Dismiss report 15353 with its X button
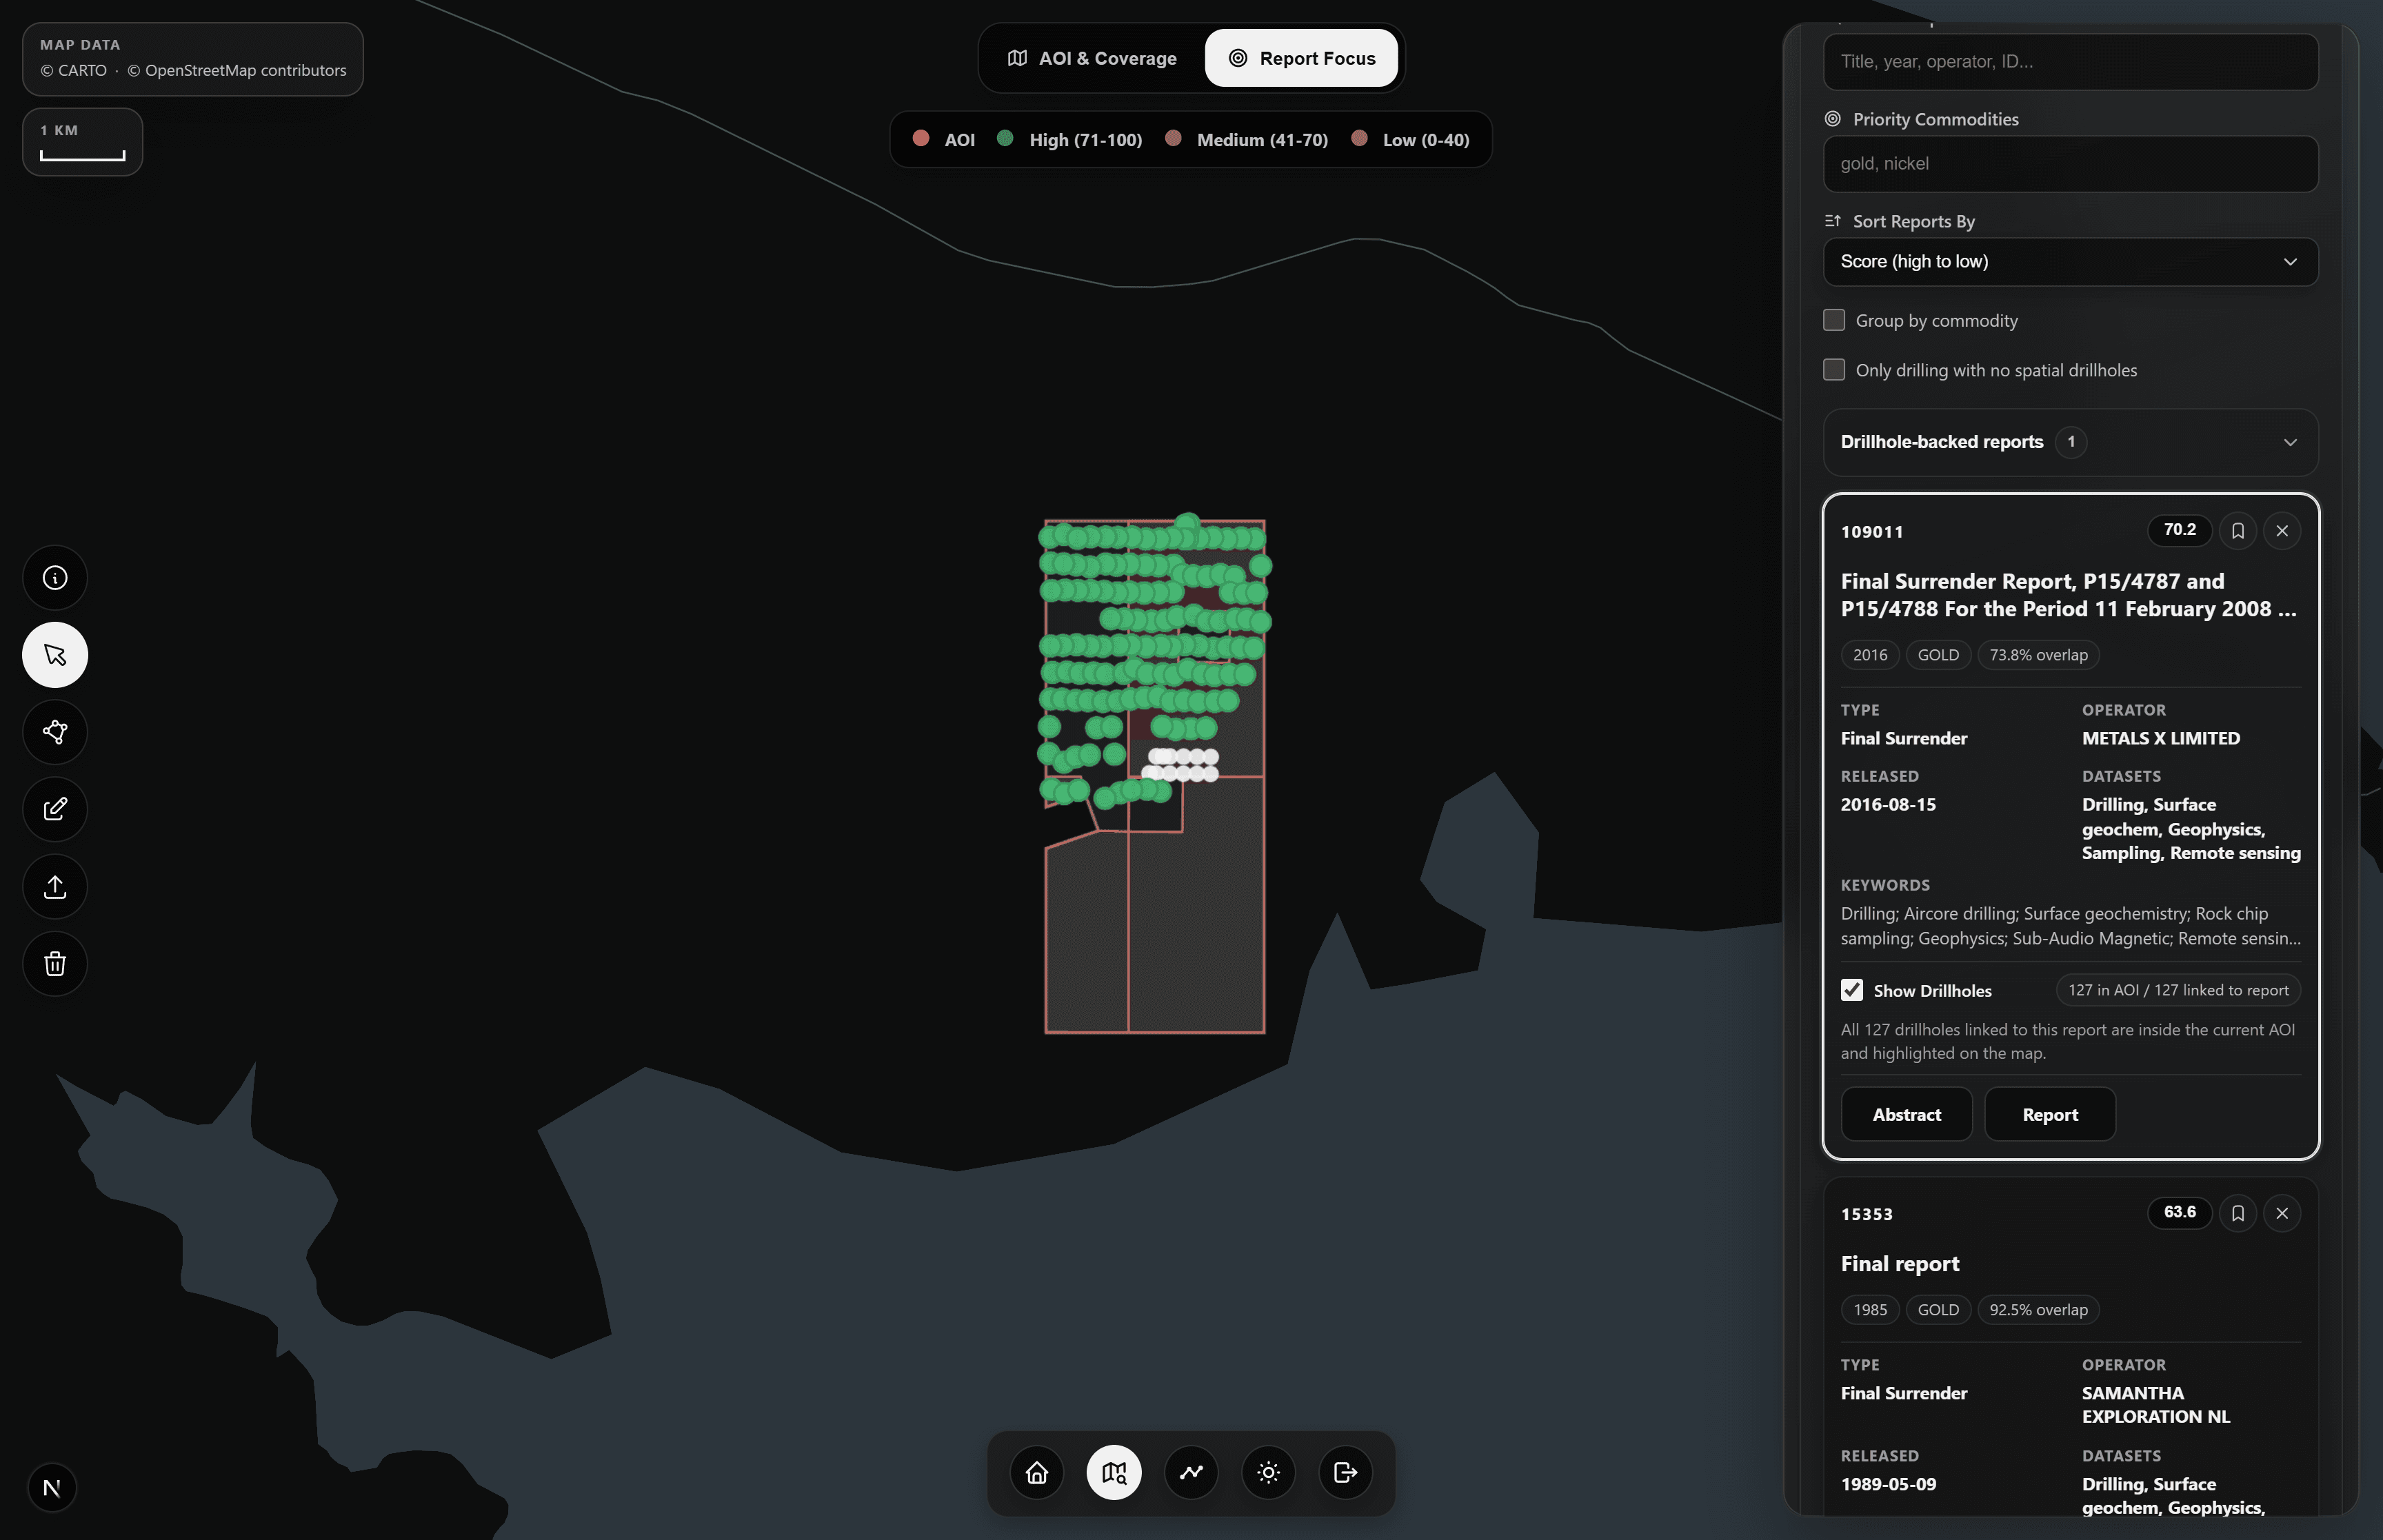The width and height of the screenshot is (2383, 1540). (2282, 1213)
